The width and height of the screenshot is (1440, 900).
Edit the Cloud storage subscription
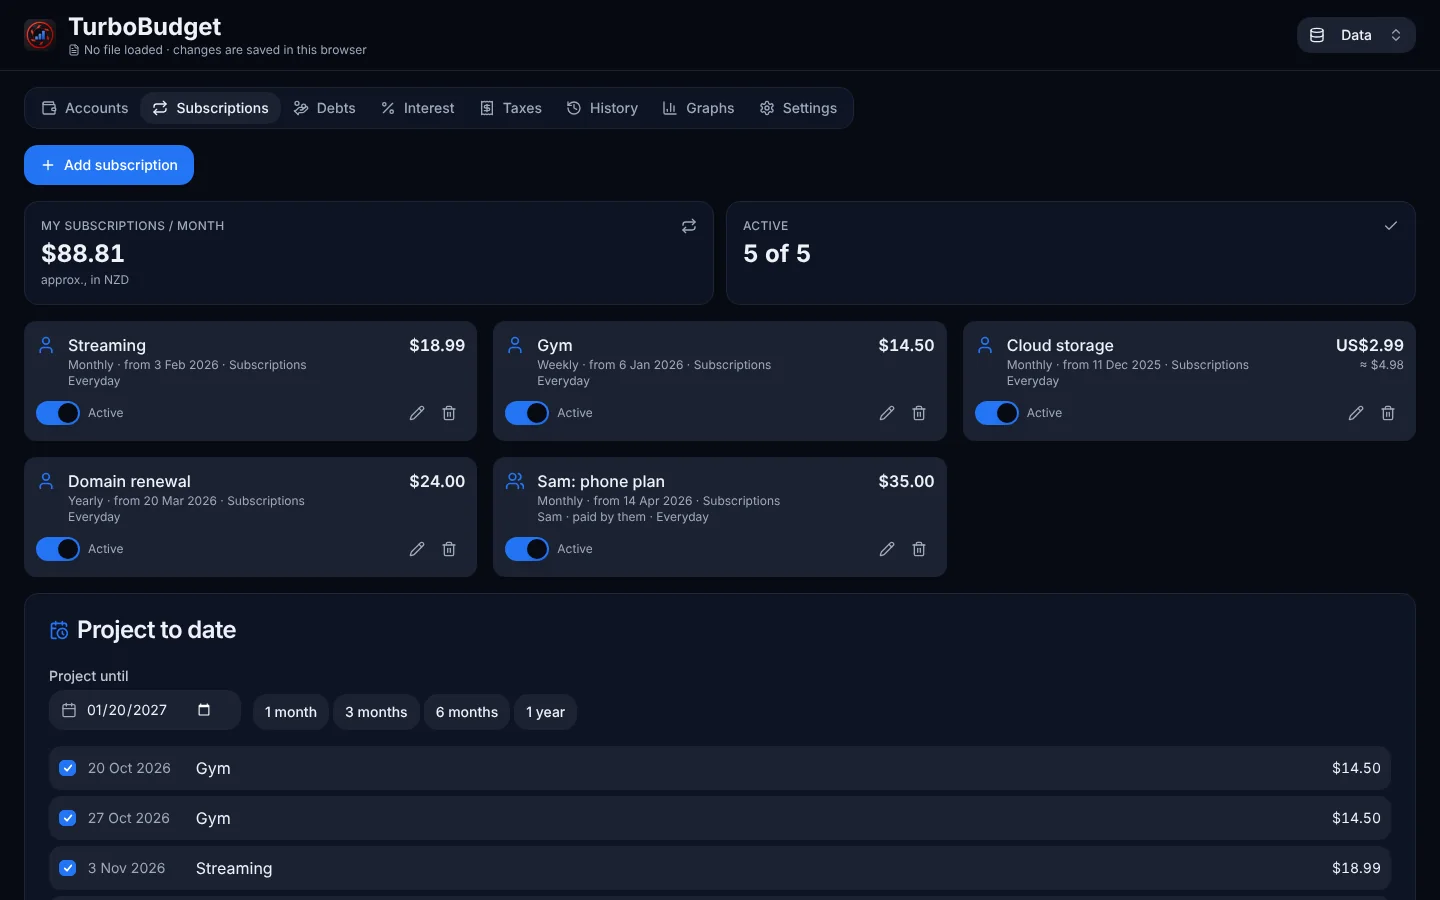pyautogui.click(x=1356, y=413)
